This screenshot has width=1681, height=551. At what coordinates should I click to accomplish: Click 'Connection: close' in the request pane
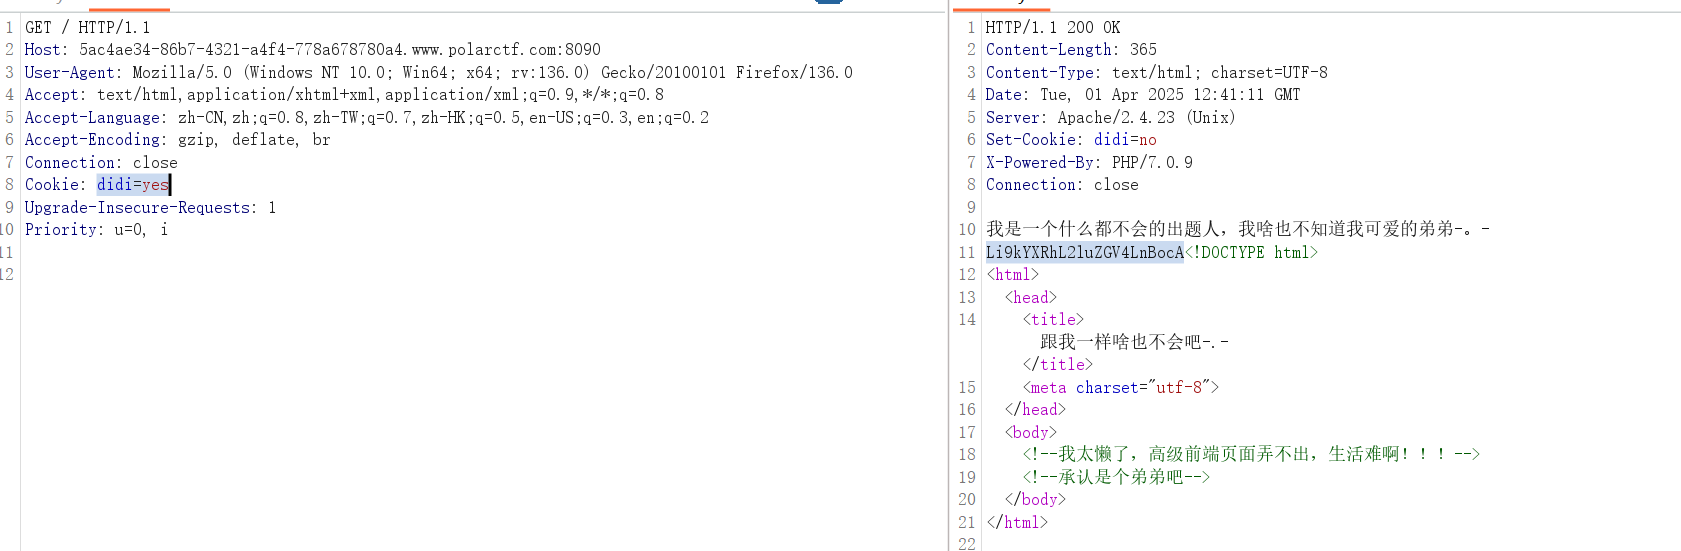[101, 162]
